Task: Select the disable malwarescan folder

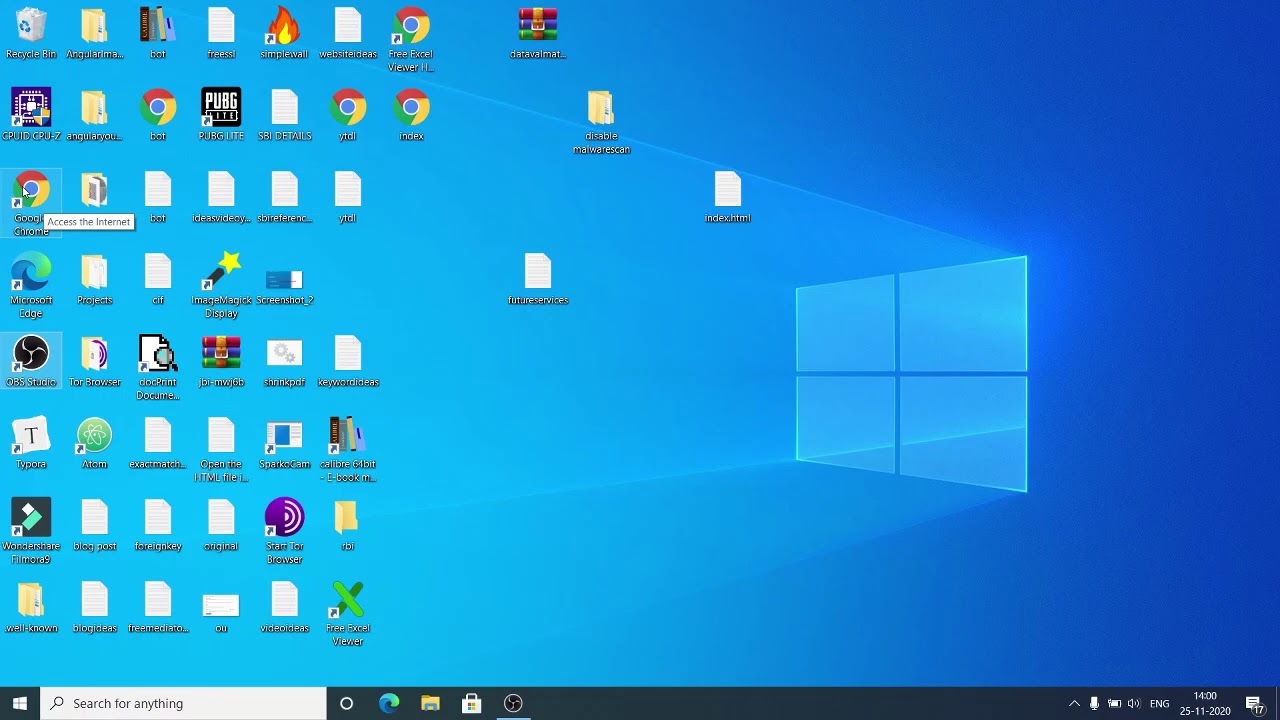Action: (x=601, y=110)
